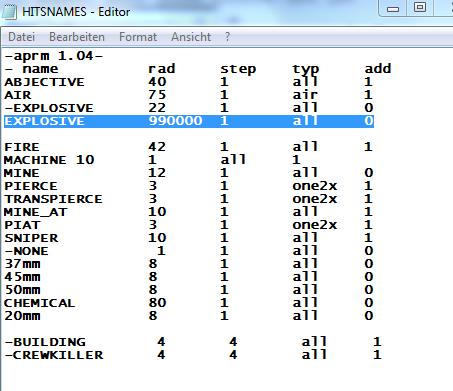Click the 'step' column header text
453x391 pixels.
[238, 69]
